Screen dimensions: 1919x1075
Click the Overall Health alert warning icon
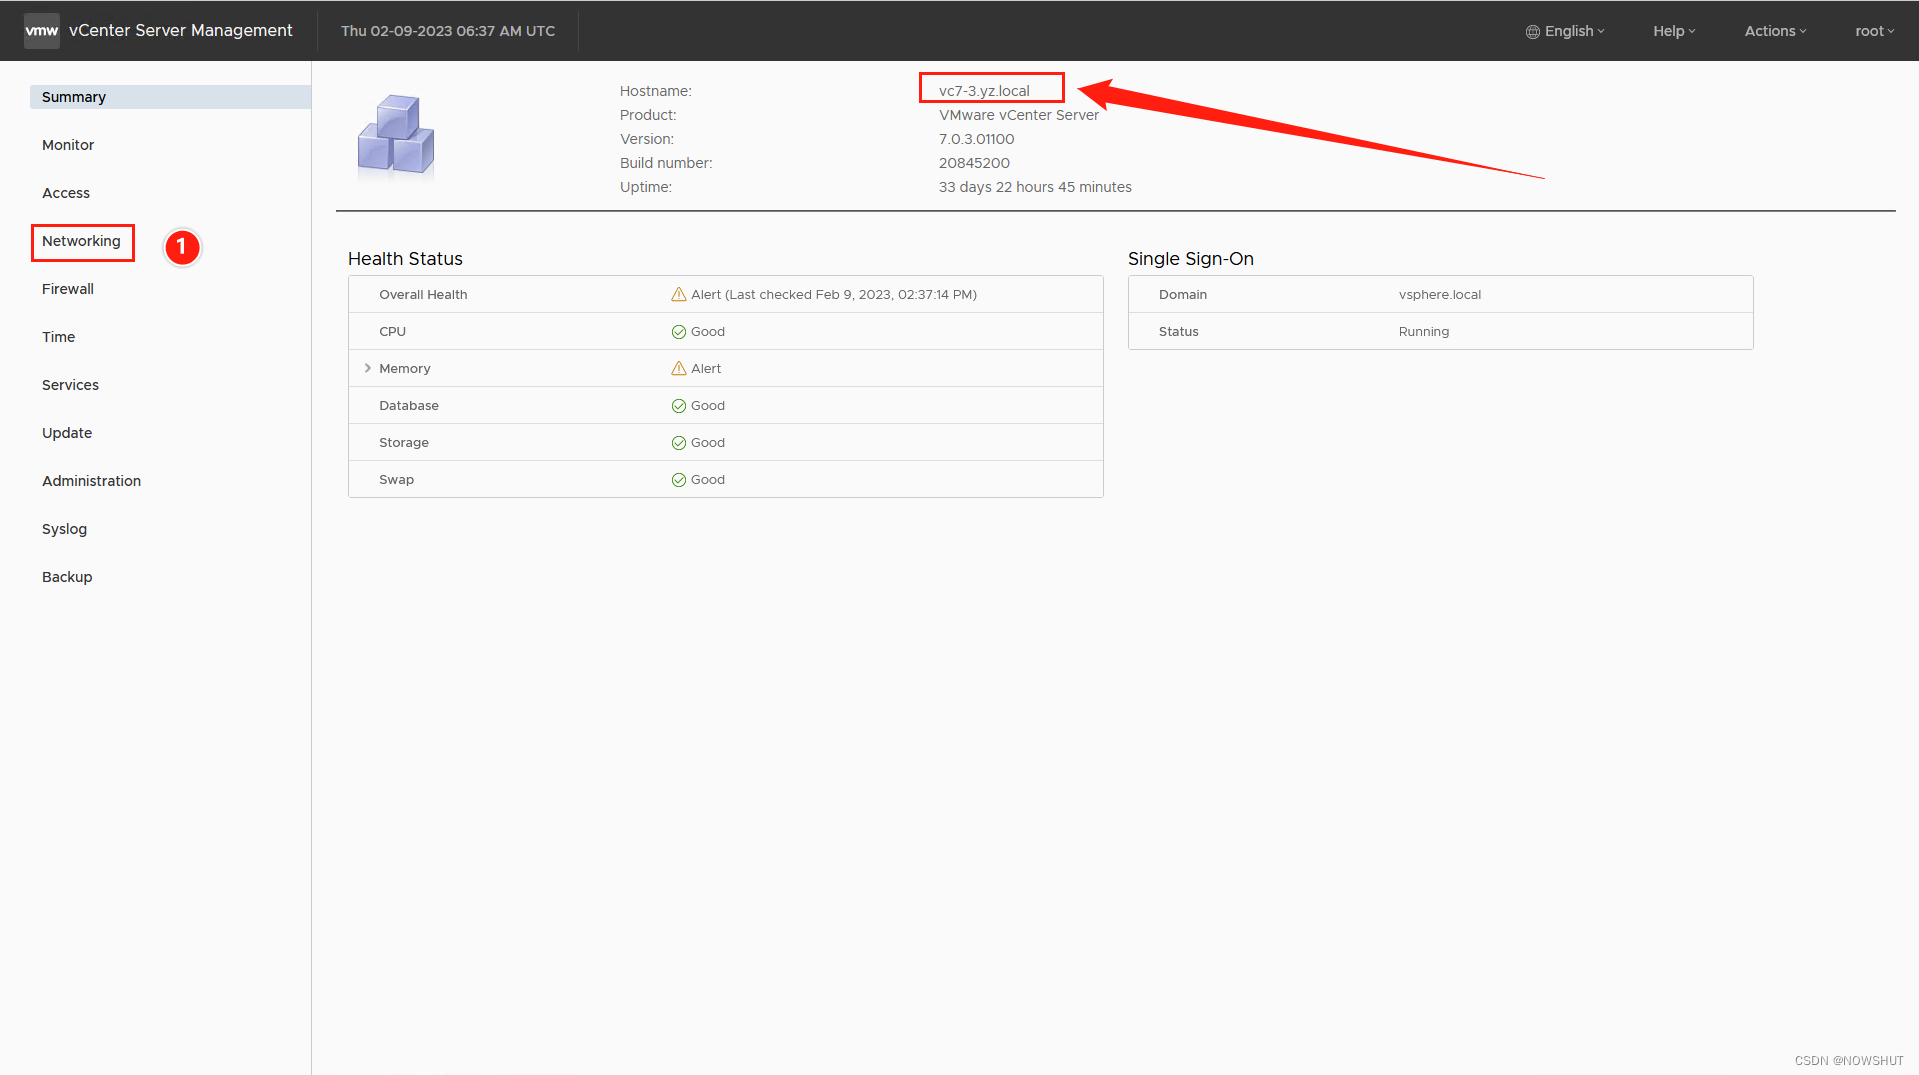click(x=679, y=294)
